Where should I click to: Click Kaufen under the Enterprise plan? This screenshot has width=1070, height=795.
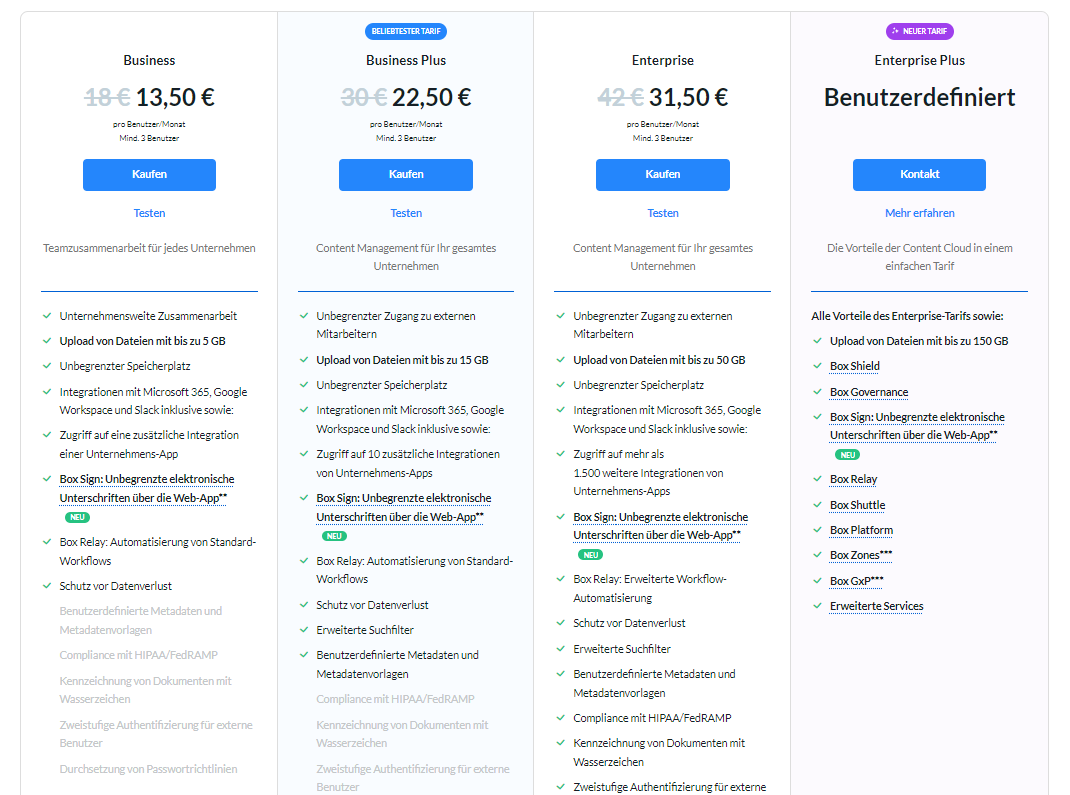pyautogui.click(x=662, y=174)
